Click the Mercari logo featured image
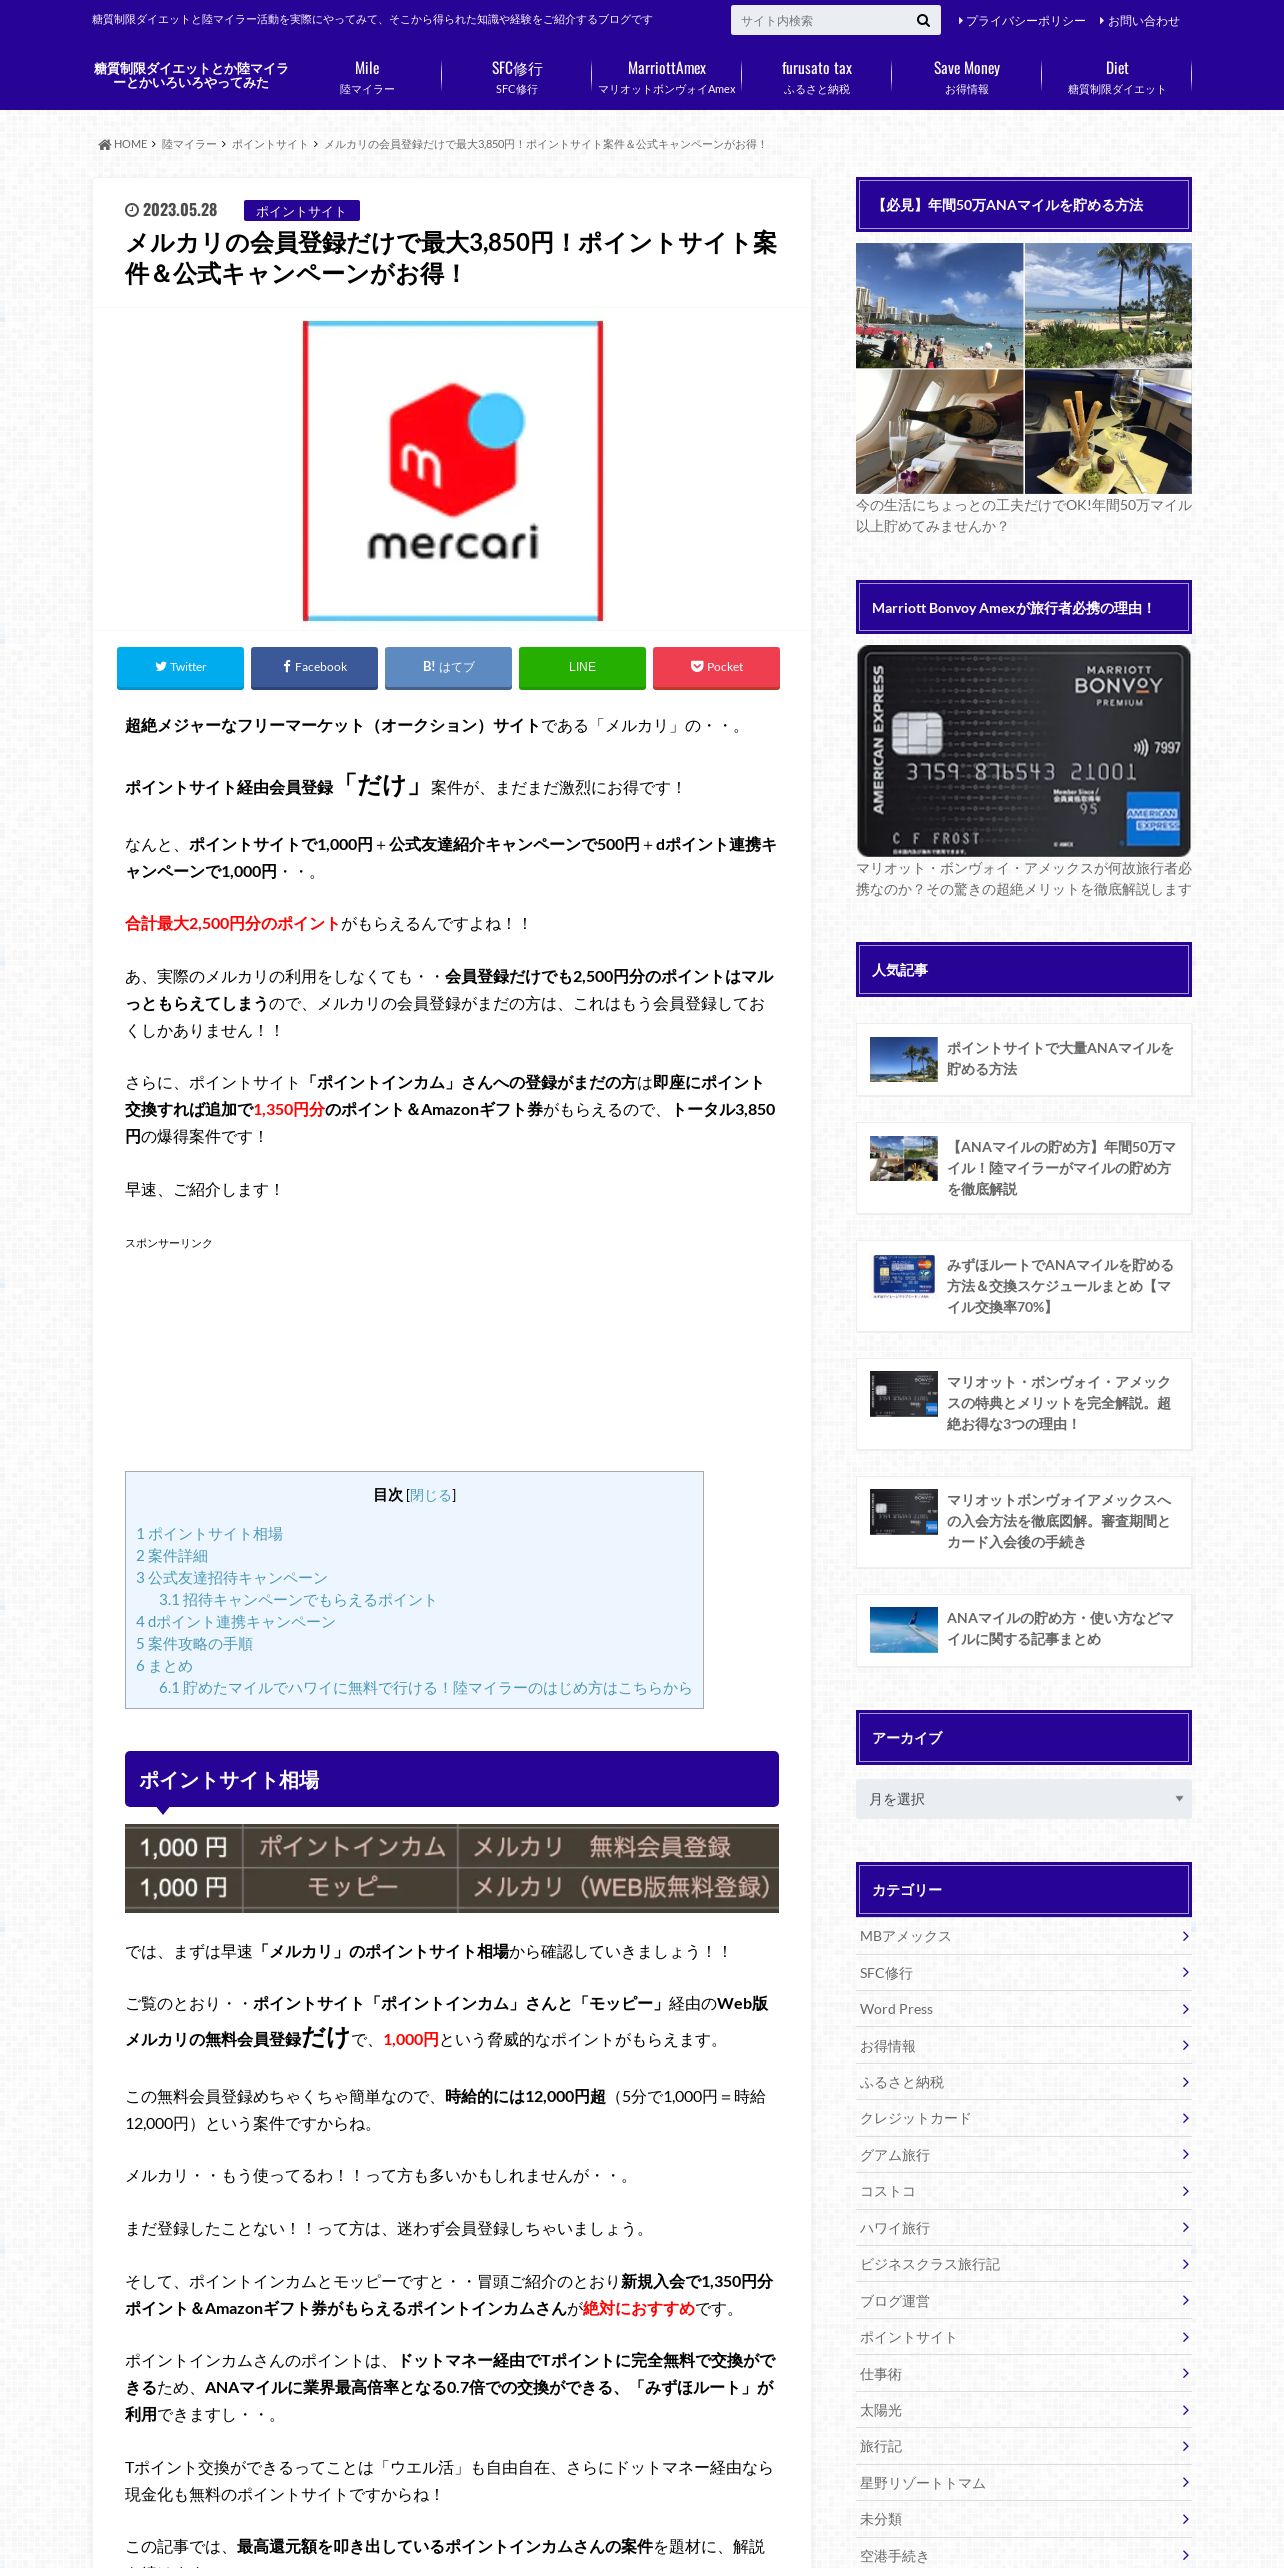The width and height of the screenshot is (1284, 2568). 452,471
